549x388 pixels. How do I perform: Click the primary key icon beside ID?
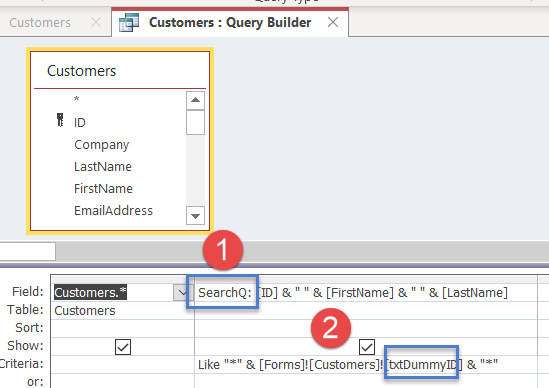pyautogui.click(x=60, y=120)
